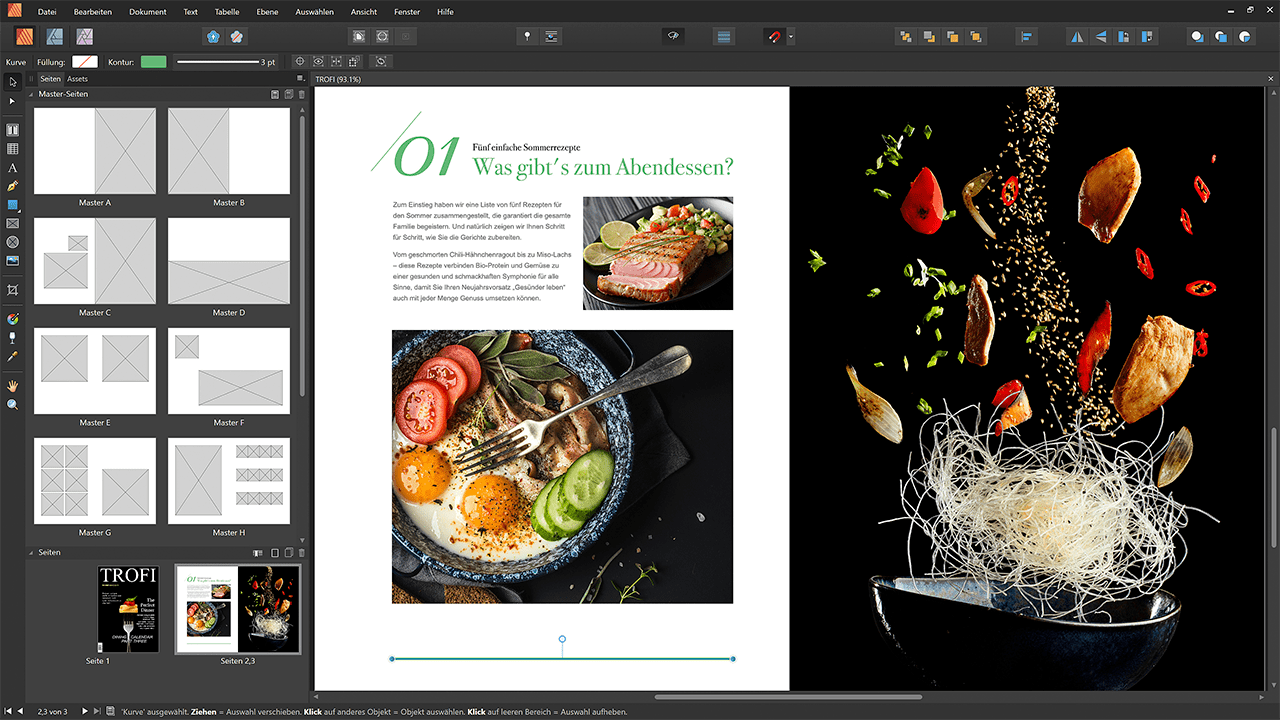Select the Move tool in tools panel

[x=13, y=81]
